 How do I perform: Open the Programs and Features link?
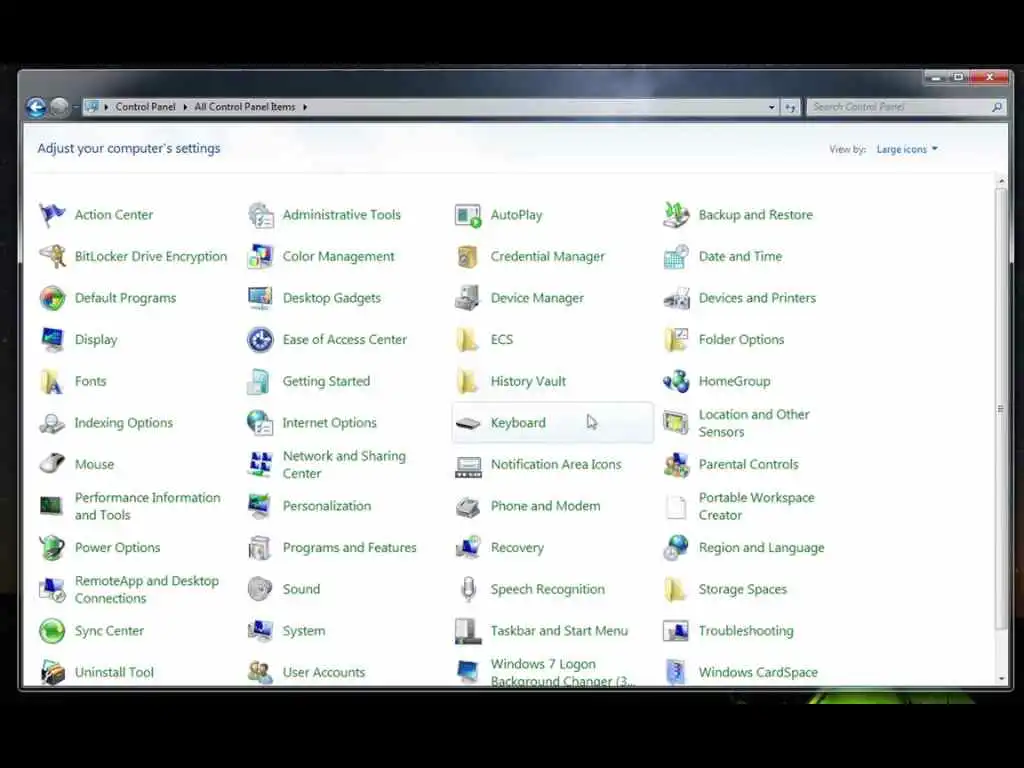(x=349, y=547)
